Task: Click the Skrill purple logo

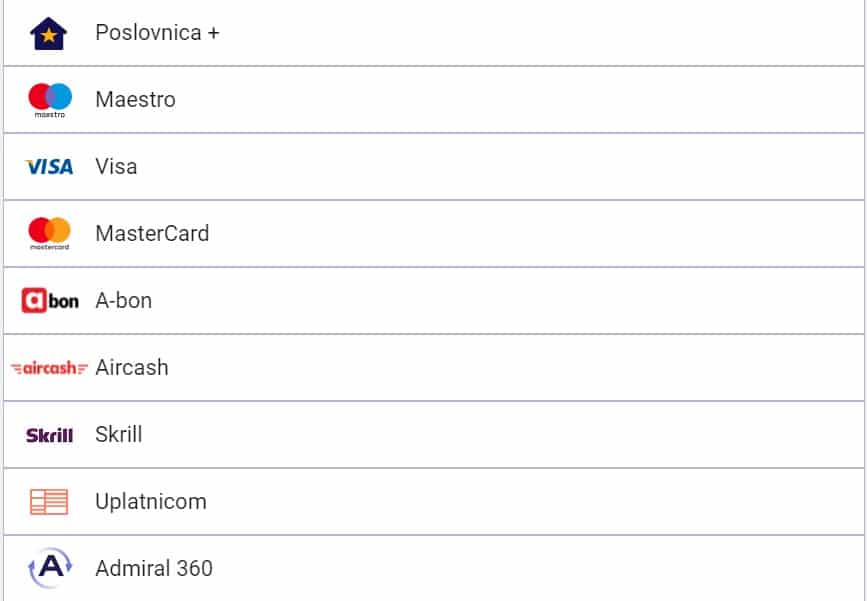Action: [49, 435]
